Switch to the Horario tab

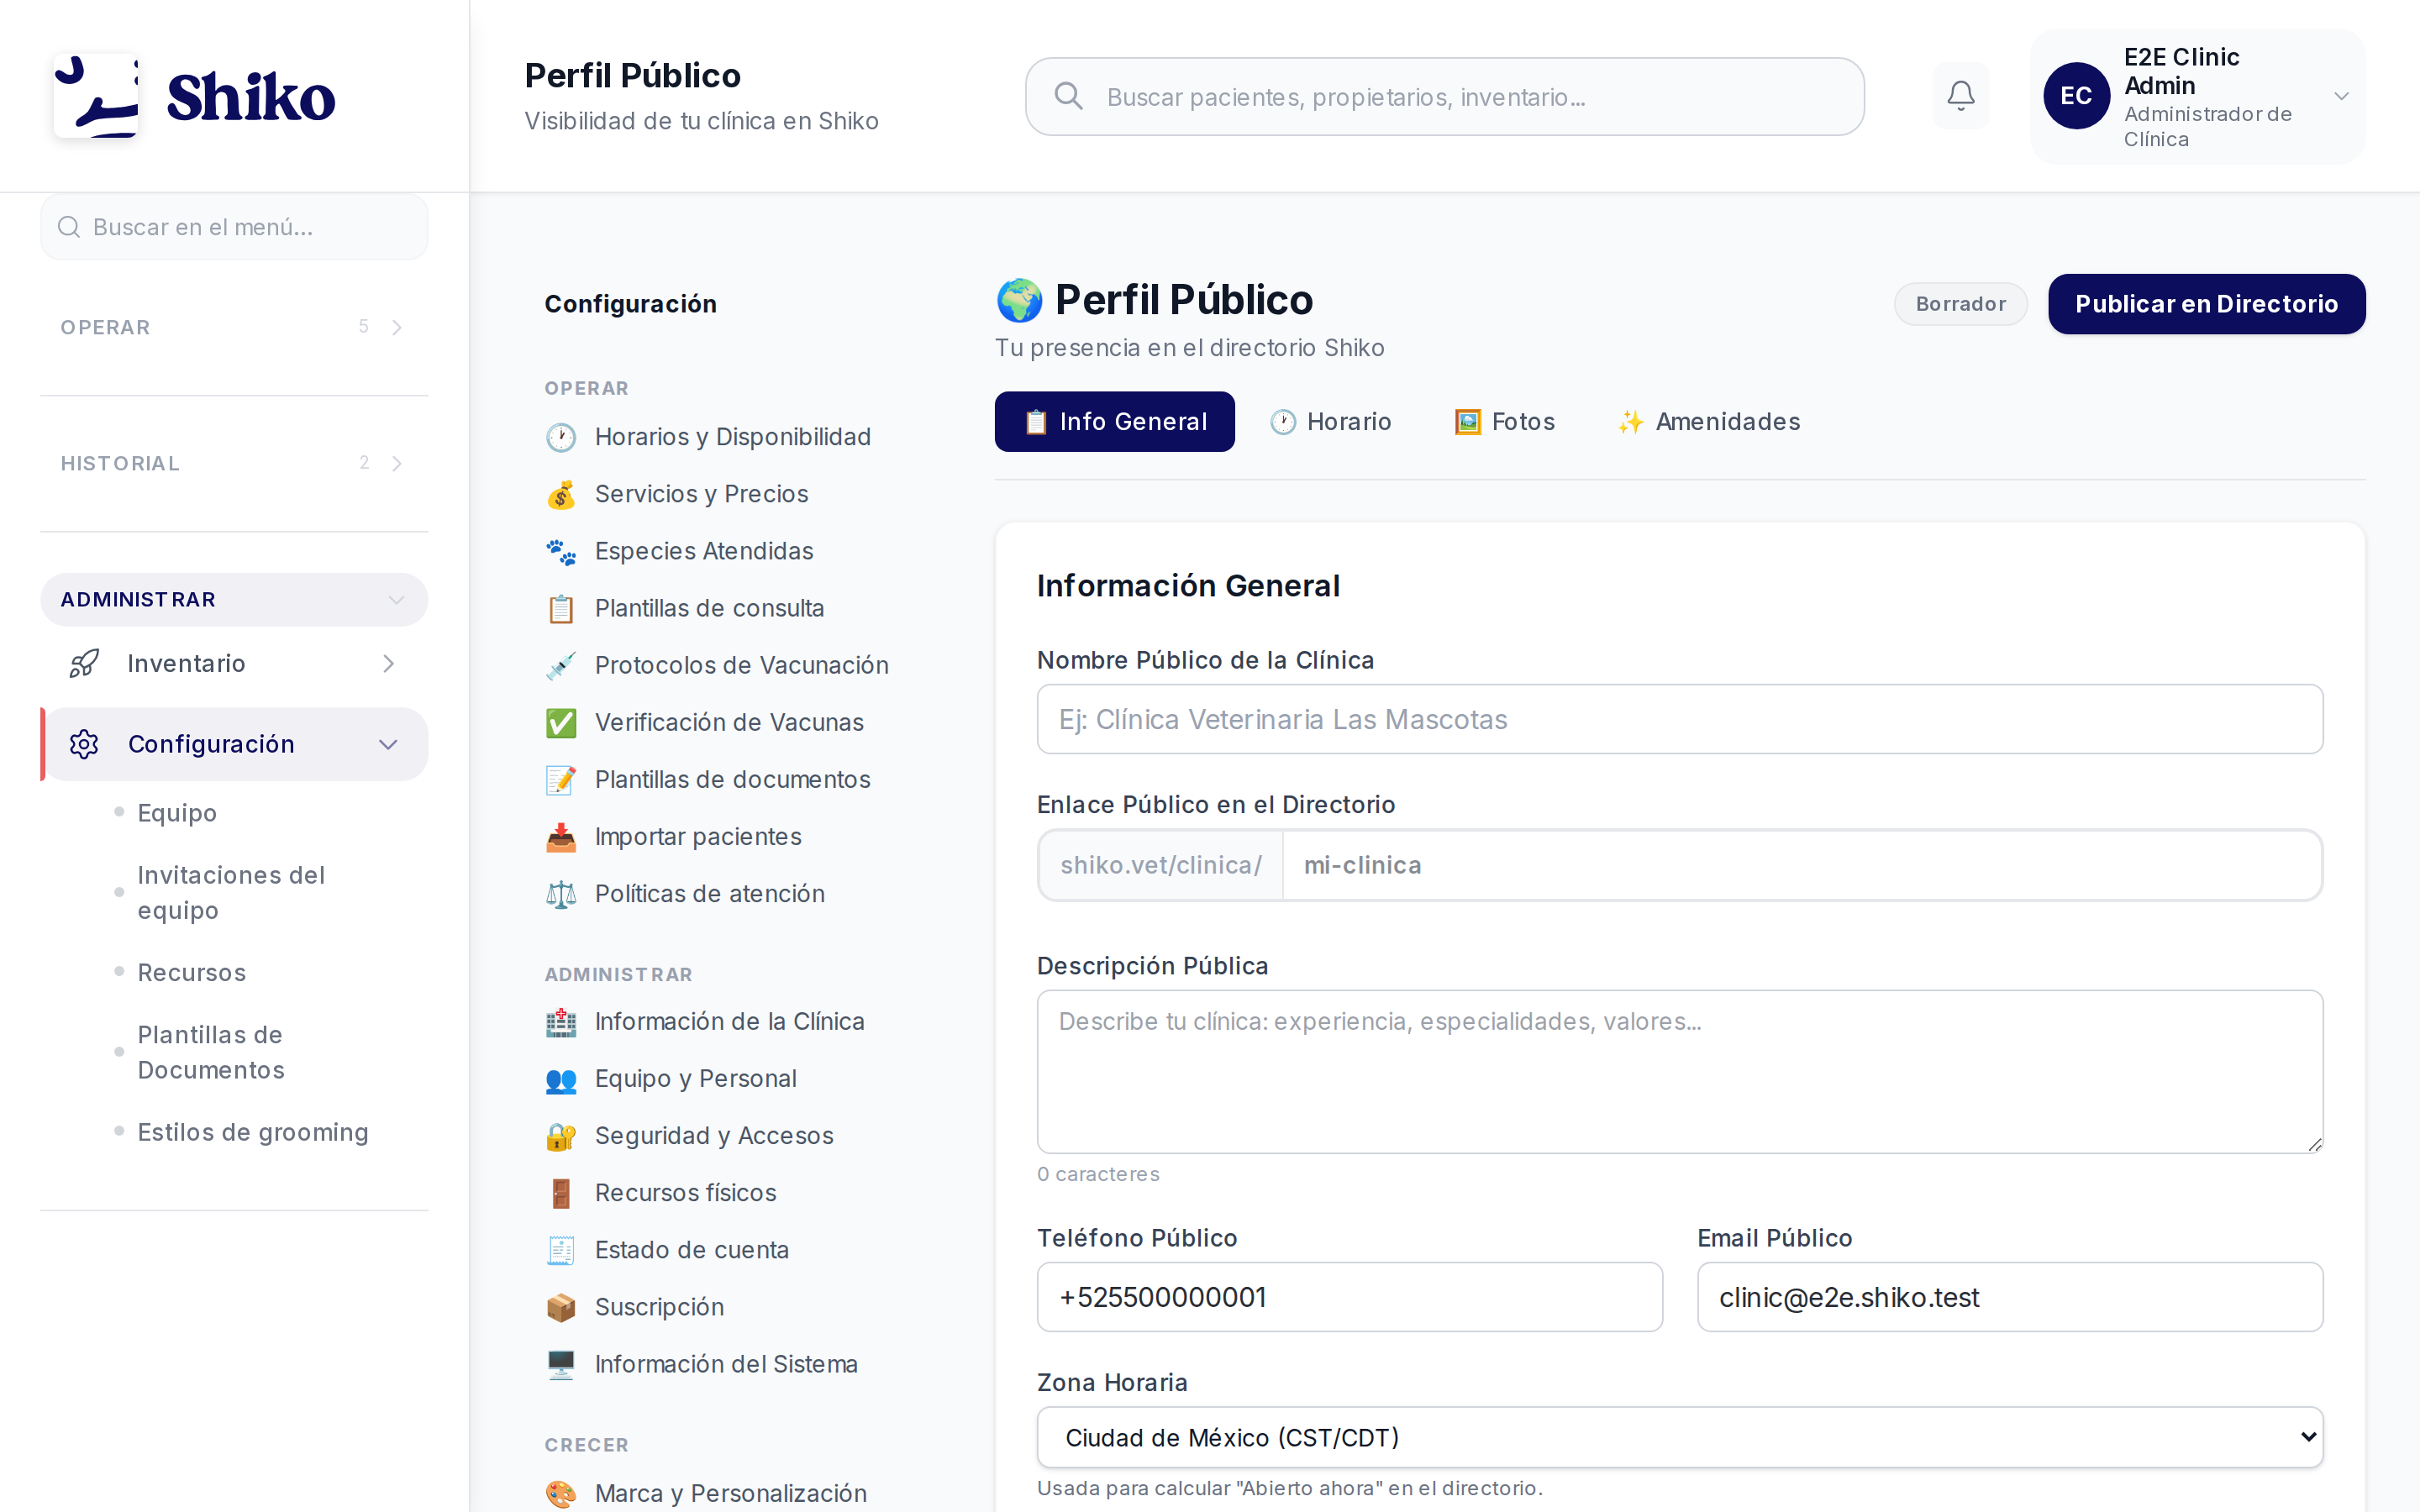[1330, 421]
